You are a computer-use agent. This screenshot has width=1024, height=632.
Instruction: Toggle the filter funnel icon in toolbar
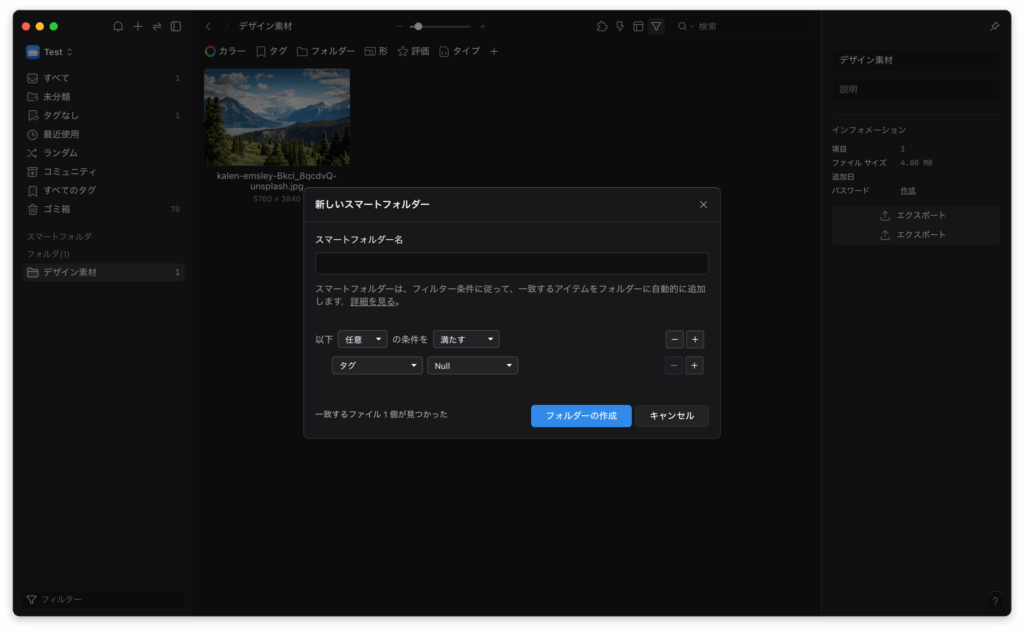[656, 26]
